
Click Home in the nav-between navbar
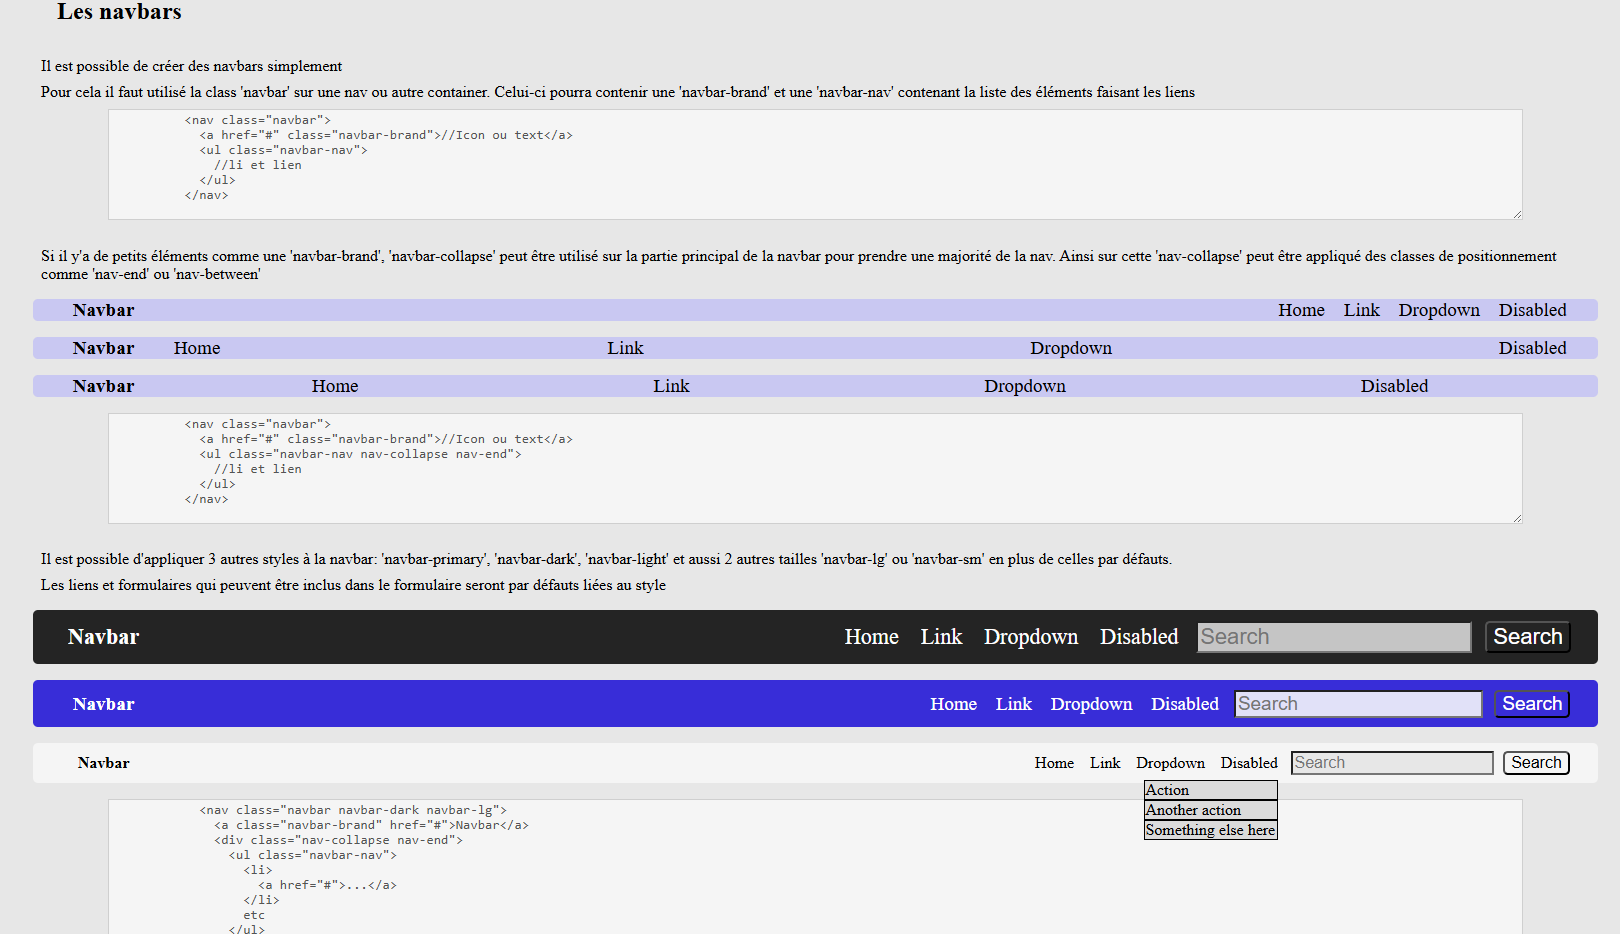pos(196,348)
